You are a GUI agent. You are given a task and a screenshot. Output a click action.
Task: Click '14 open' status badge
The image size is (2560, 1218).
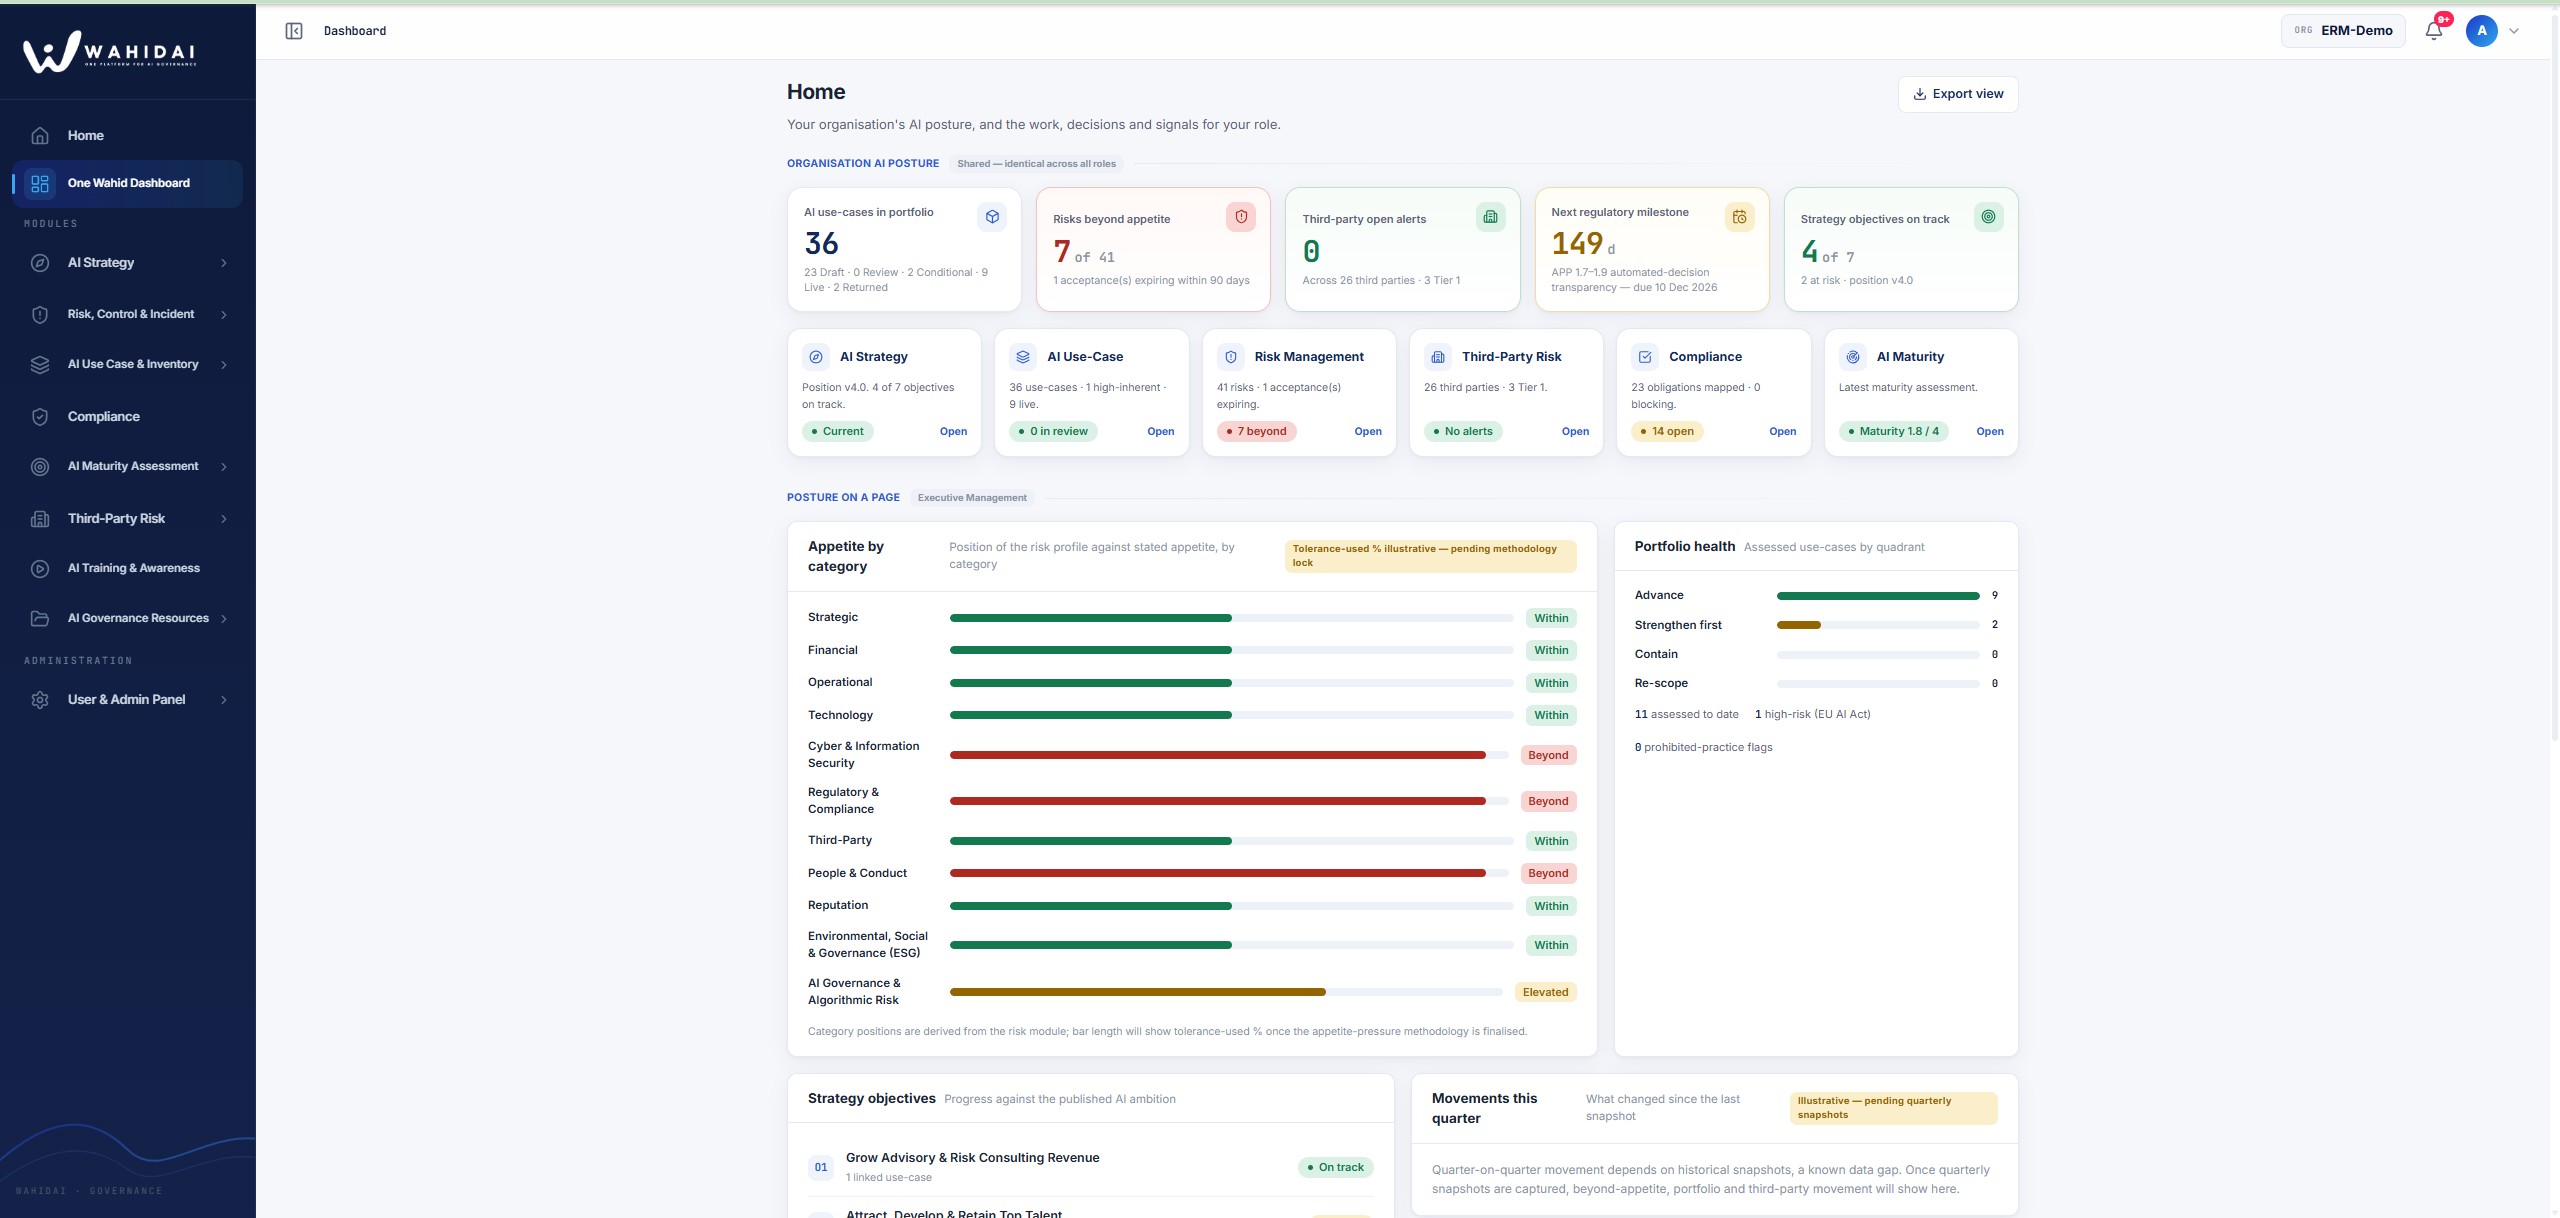pyautogui.click(x=1667, y=432)
